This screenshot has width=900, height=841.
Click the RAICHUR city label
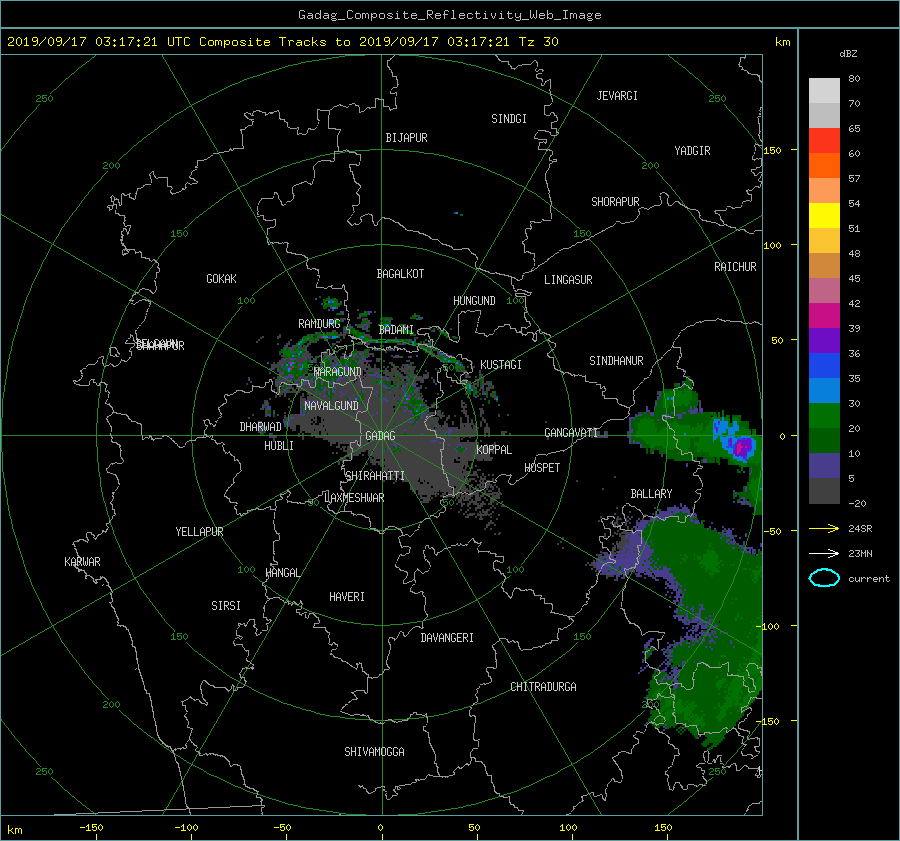click(735, 267)
